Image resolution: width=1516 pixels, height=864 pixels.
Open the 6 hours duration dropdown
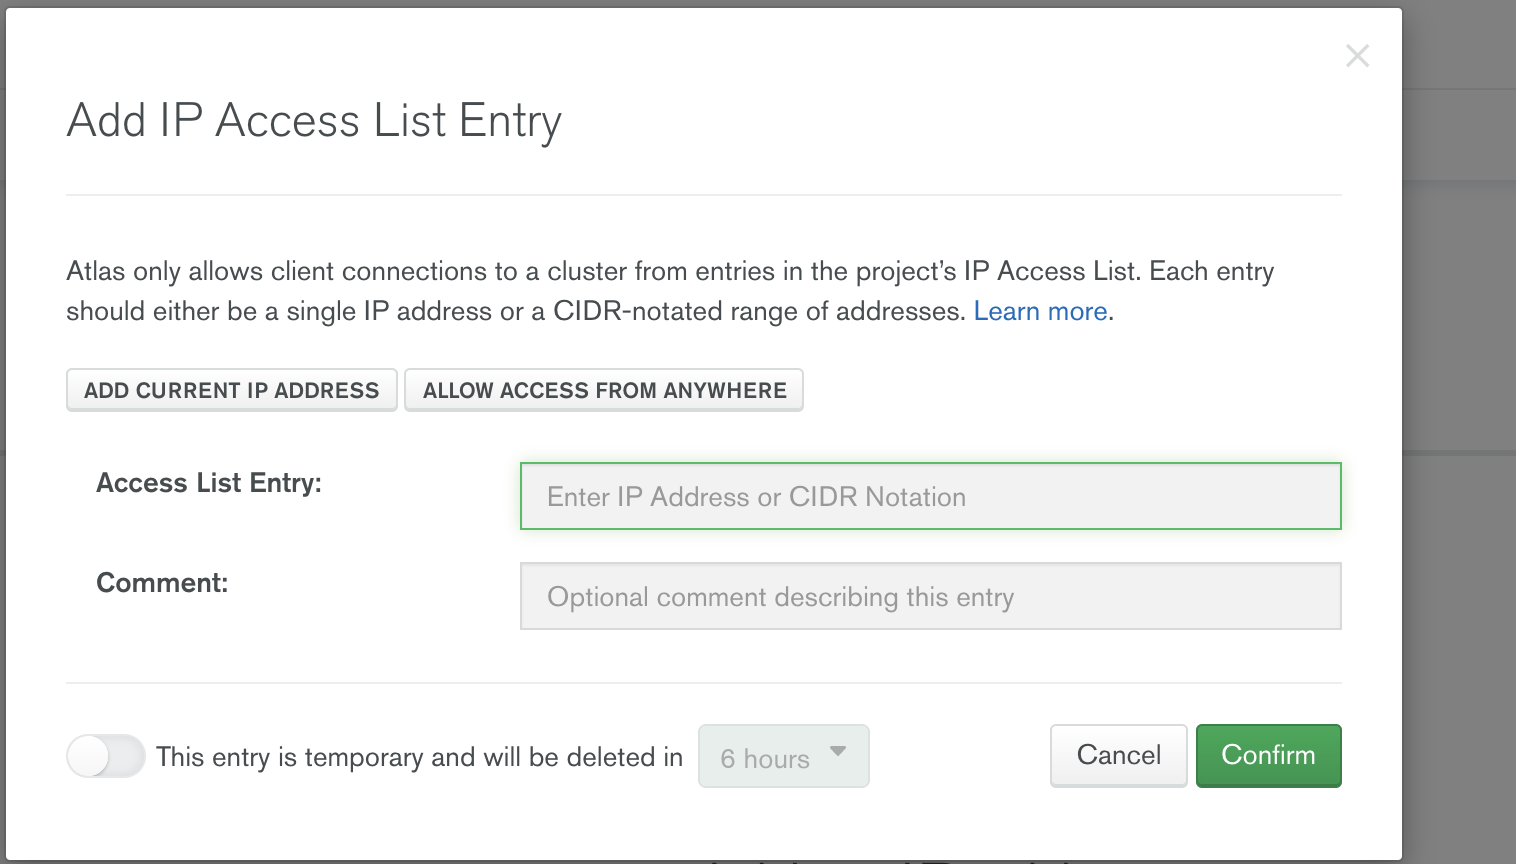[x=784, y=756]
